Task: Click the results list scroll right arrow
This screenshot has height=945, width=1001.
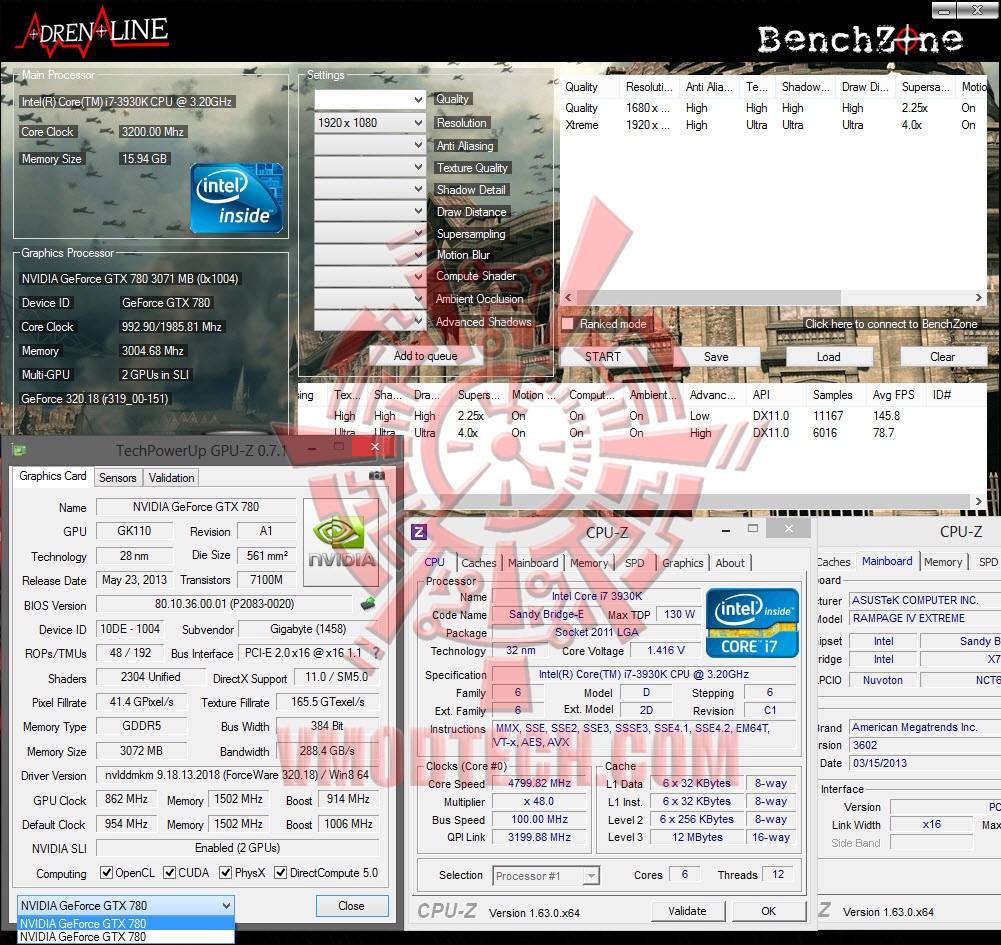Action: click(979, 501)
